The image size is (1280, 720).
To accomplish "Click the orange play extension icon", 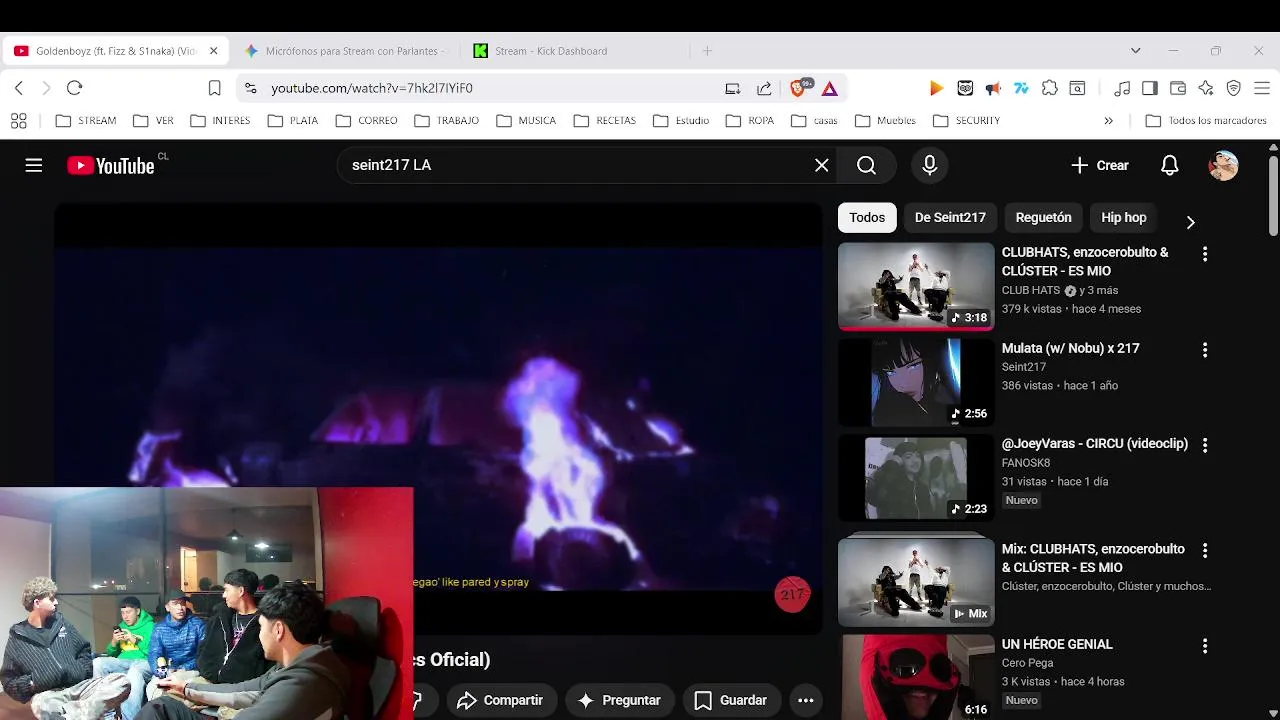I will [936, 88].
